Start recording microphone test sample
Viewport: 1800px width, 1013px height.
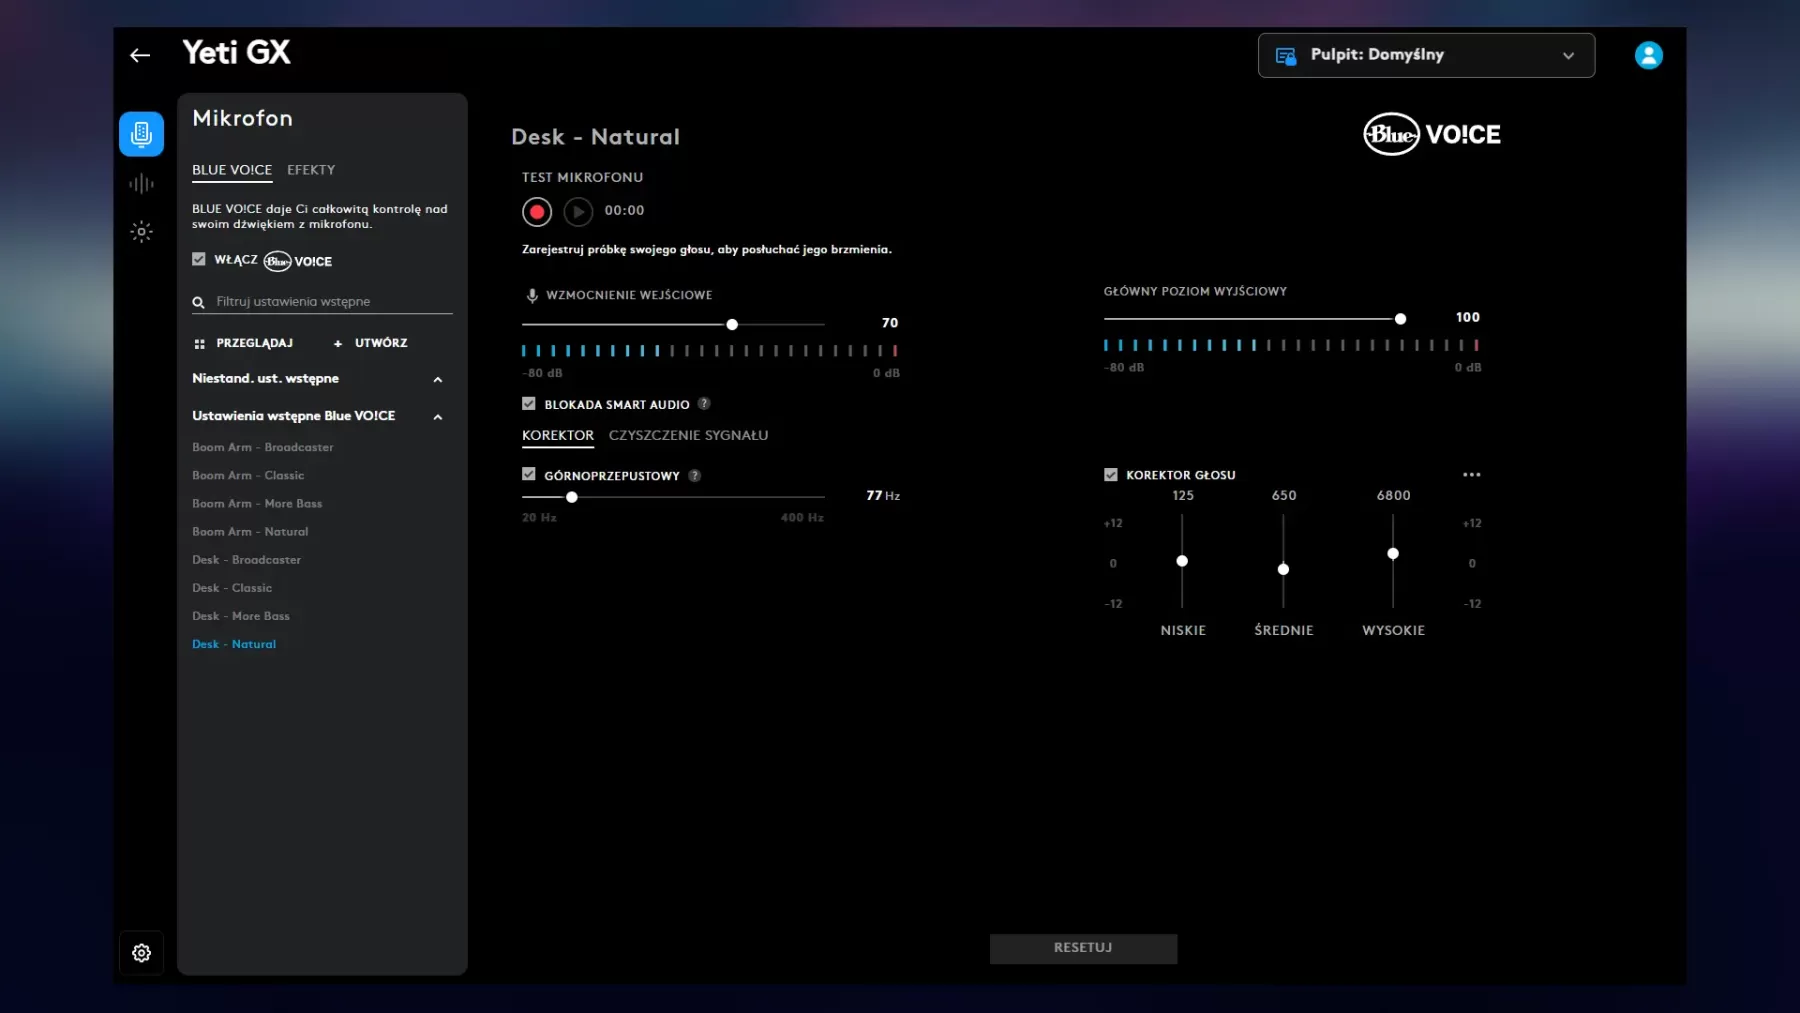click(x=537, y=212)
